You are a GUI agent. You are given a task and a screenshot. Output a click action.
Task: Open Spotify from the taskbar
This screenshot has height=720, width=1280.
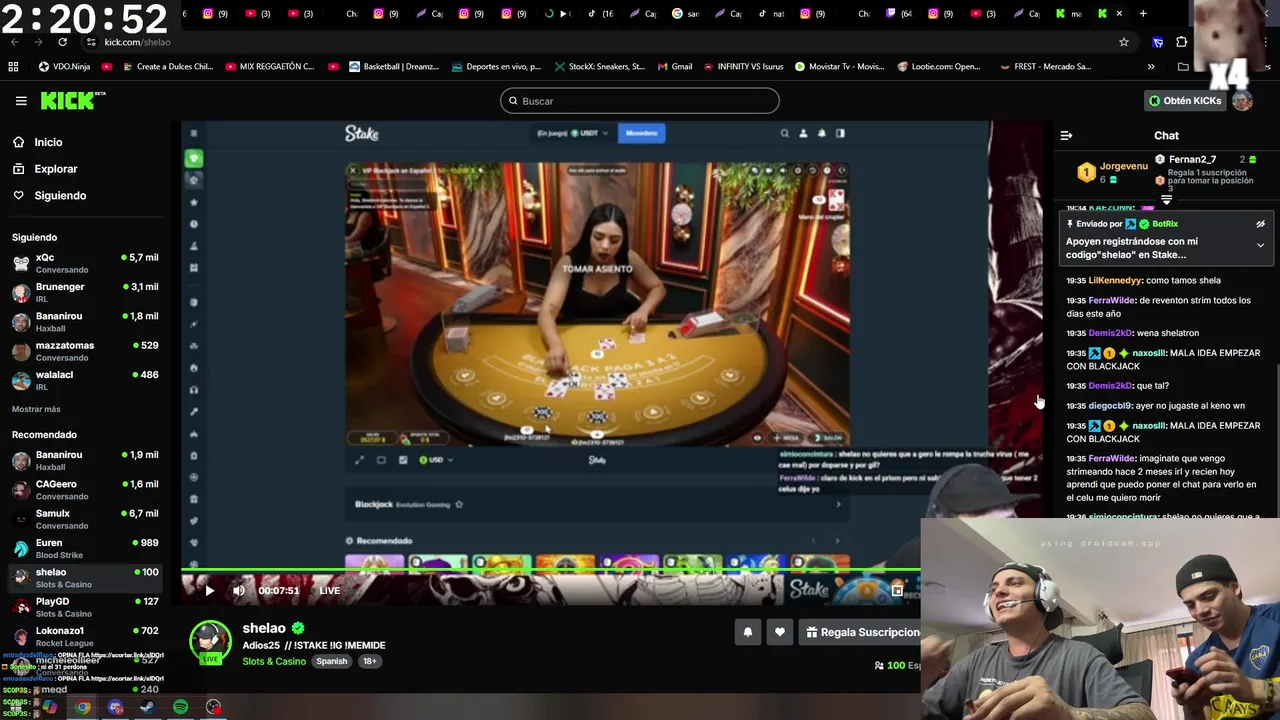coord(180,707)
